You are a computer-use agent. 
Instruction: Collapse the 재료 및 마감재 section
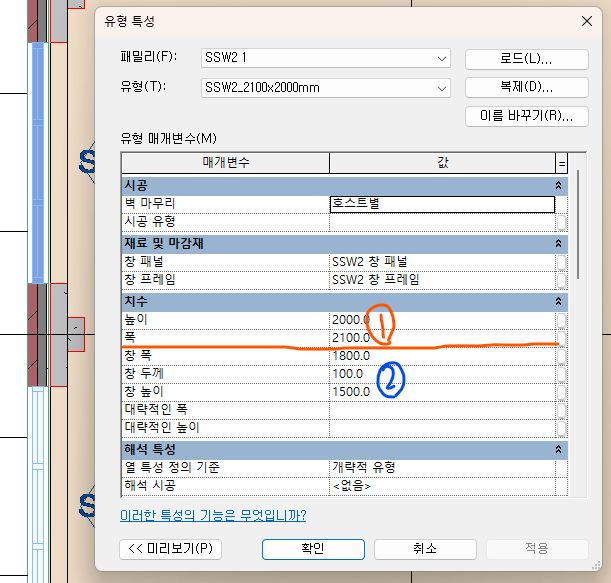point(559,243)
